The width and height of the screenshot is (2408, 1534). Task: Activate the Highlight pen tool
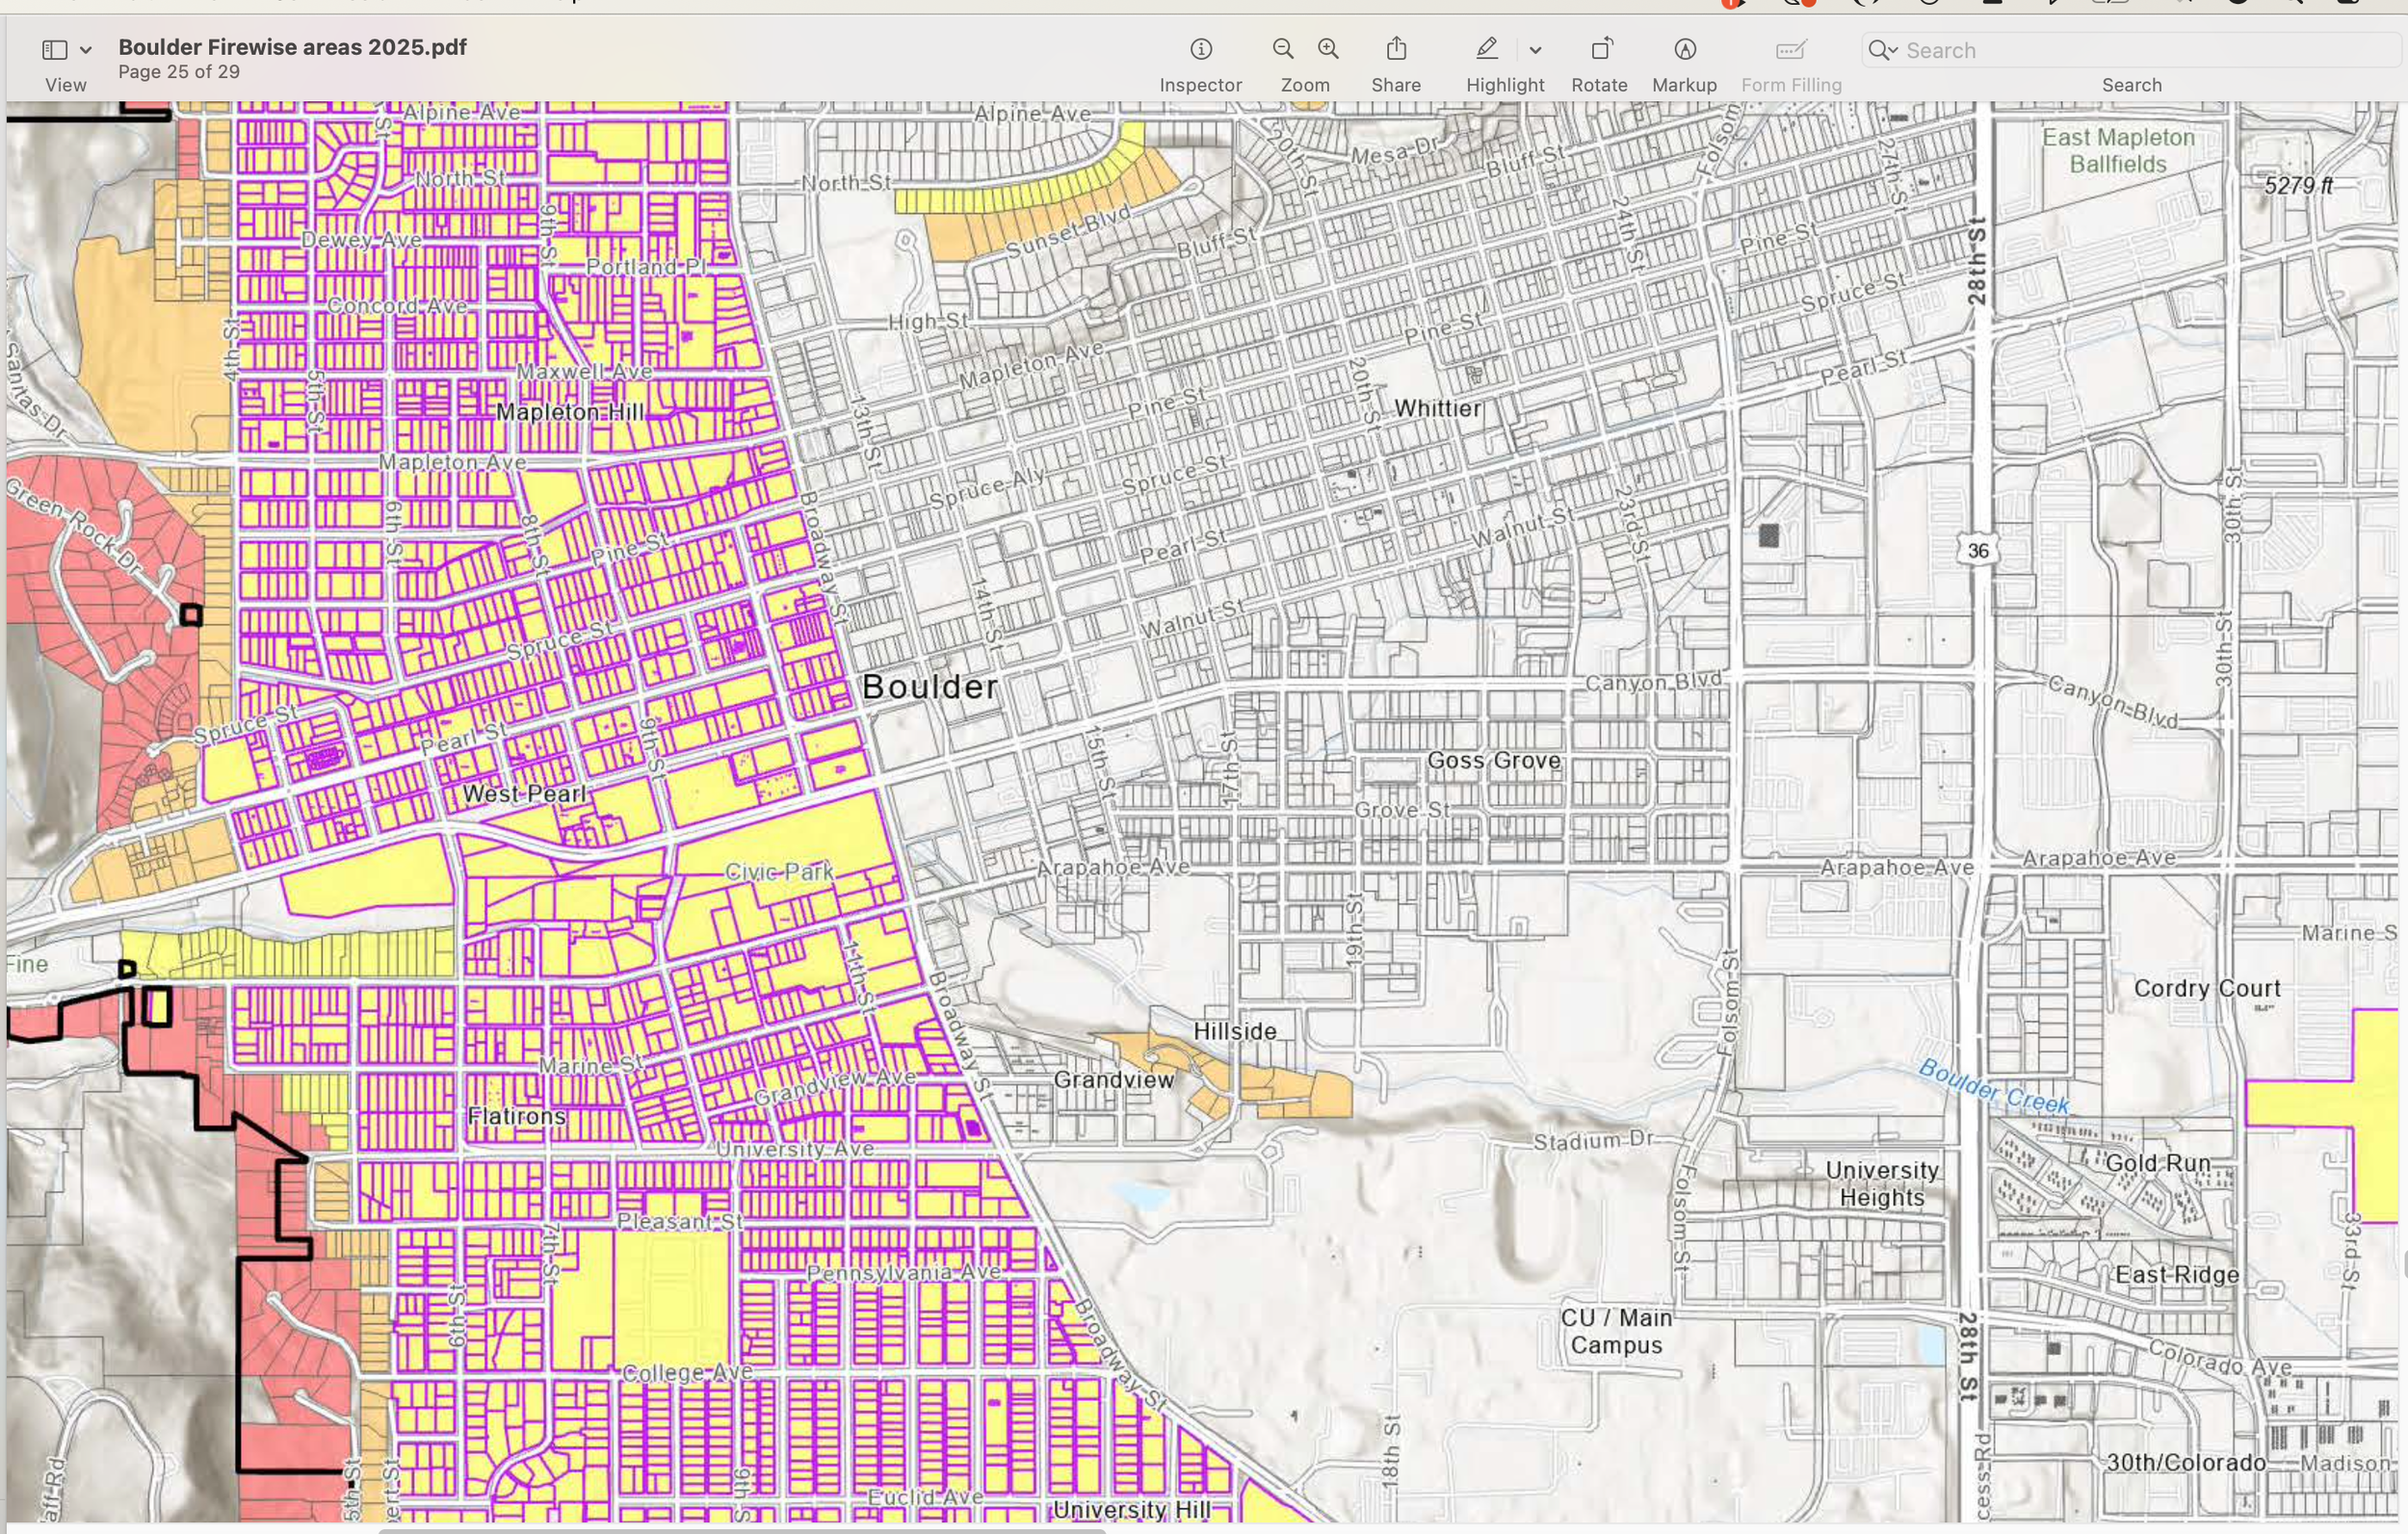1487,49
